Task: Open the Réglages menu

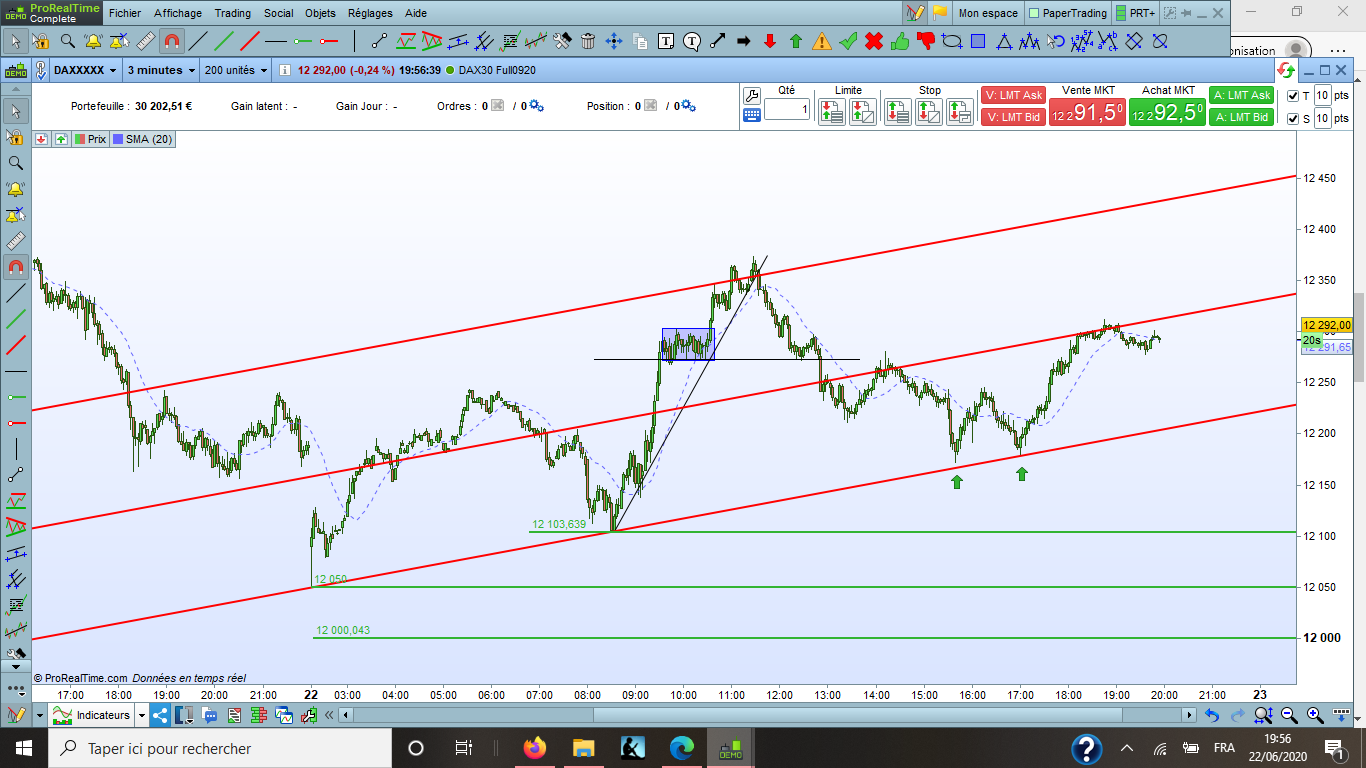Action: click(x=370, y=13)
